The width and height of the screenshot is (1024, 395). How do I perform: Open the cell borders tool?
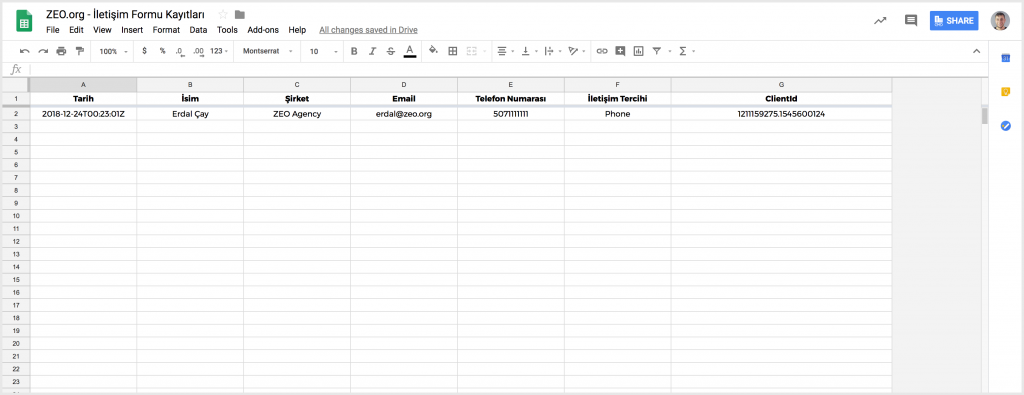pos(453,51)
